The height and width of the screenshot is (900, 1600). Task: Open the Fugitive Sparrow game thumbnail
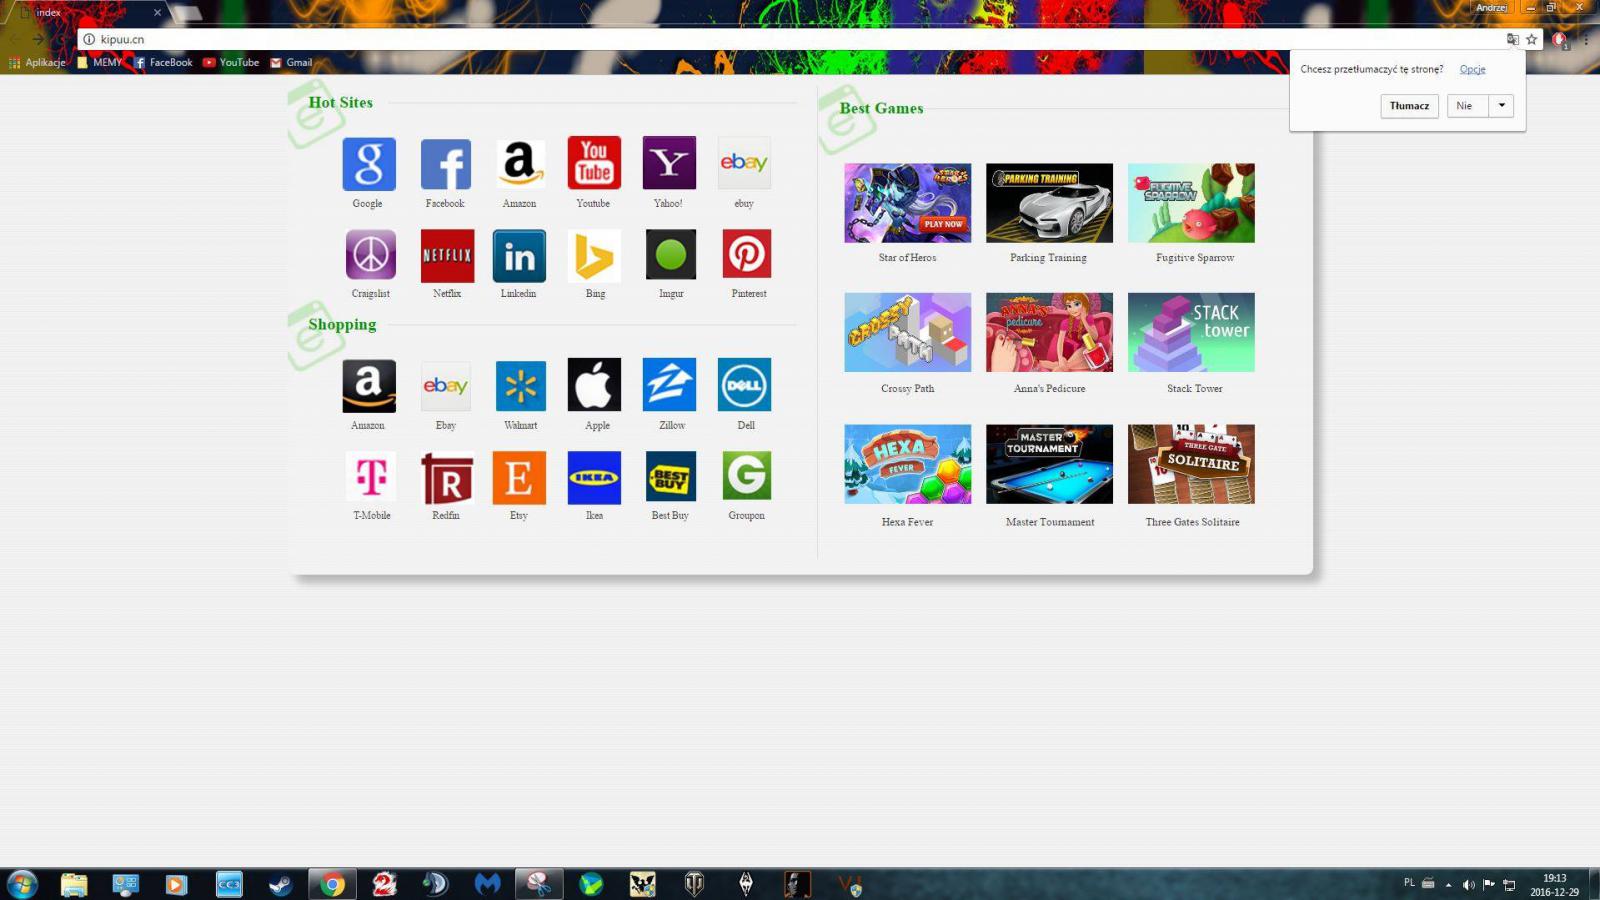pyautogui.click(x=1191, y=203)
